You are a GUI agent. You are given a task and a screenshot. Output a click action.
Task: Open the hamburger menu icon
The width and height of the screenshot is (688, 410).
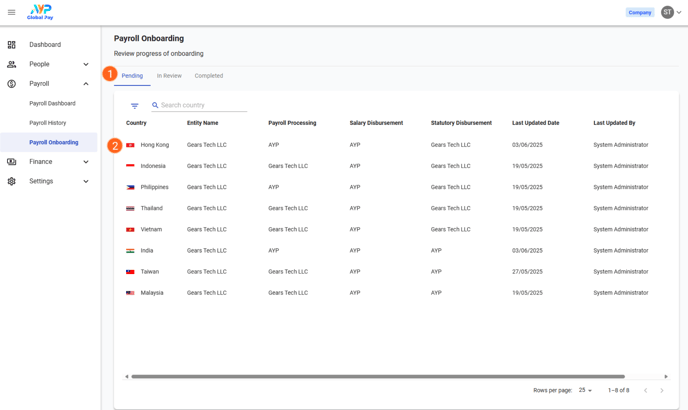[x=11, y=12]
